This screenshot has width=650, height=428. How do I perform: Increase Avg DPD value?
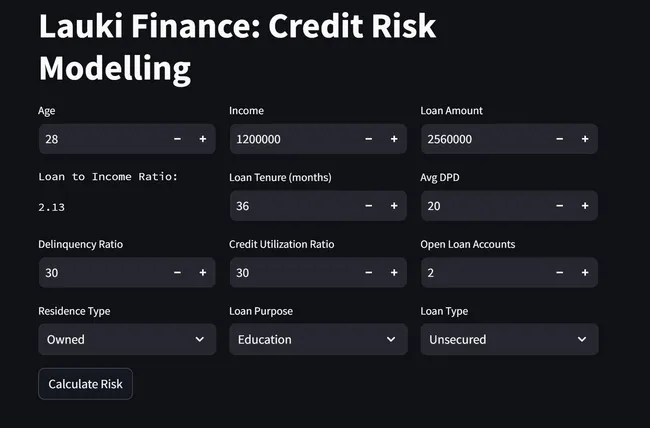(585, 206)
